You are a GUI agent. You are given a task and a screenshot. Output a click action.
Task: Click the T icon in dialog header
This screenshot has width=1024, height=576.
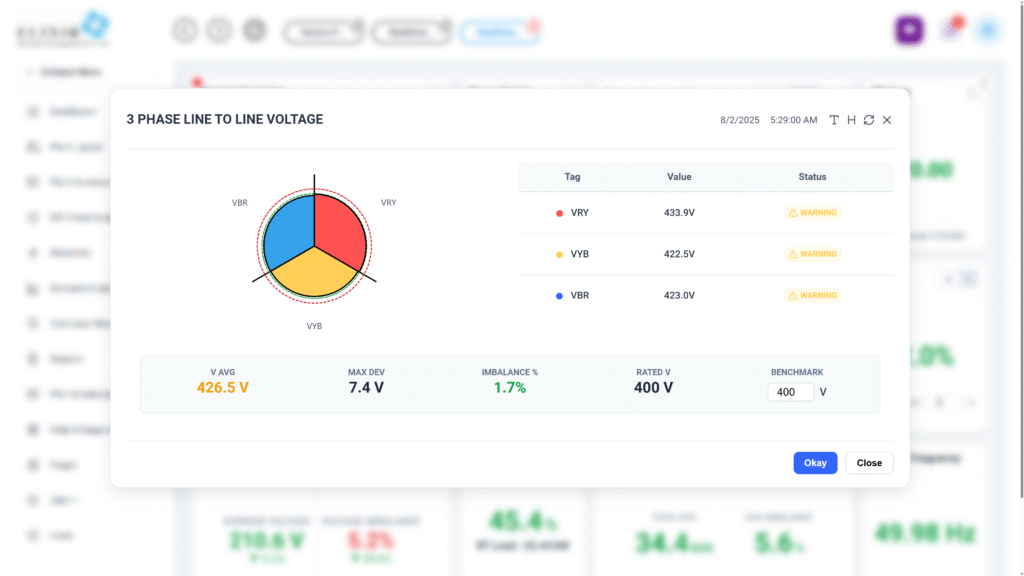click(834, 120)
